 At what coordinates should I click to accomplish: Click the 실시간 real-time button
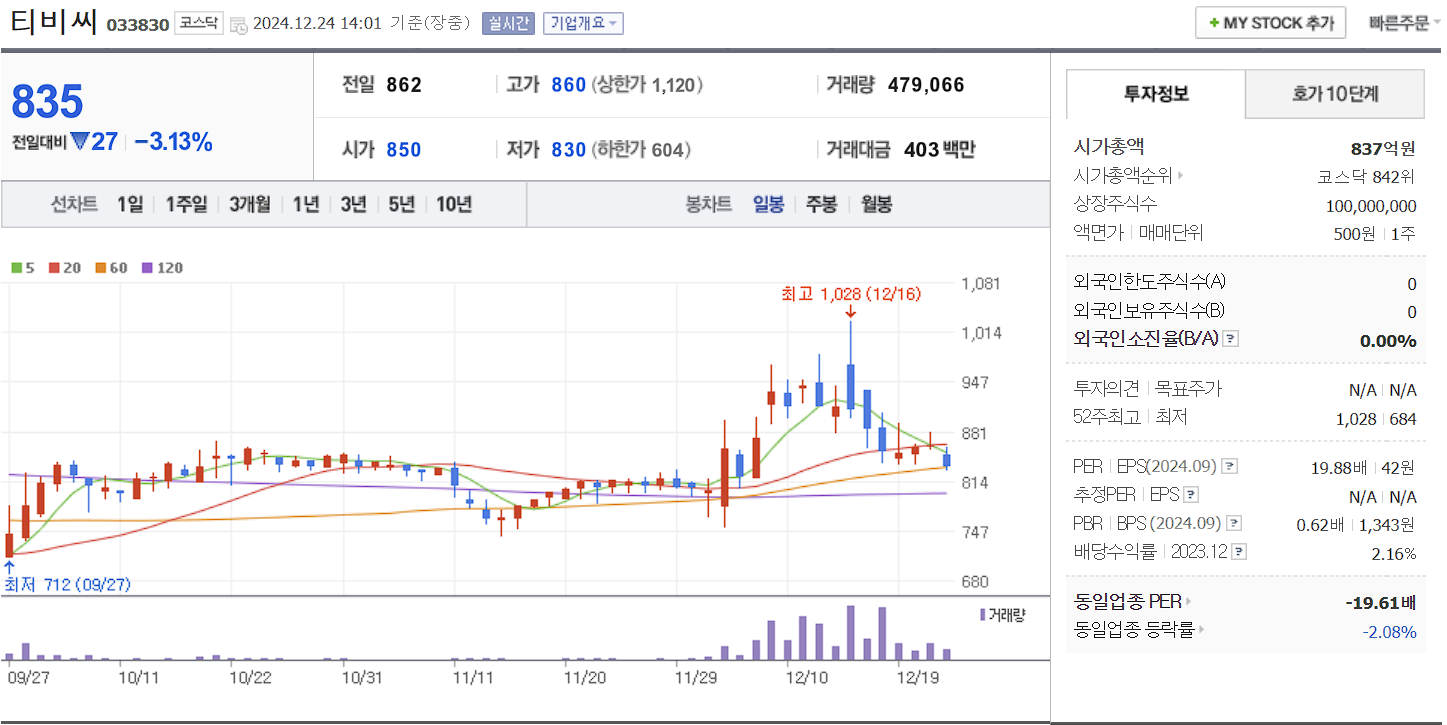coord(510,23)
